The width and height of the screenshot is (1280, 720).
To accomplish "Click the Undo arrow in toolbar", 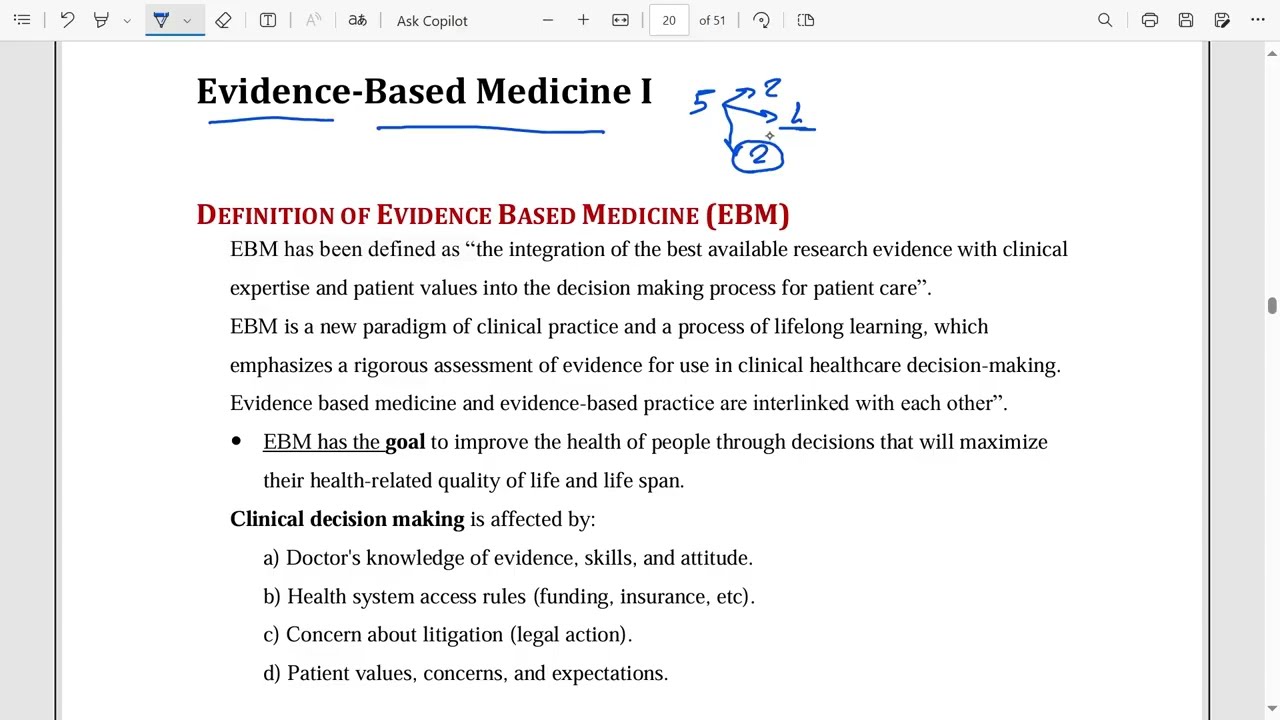I will (67, 20).
